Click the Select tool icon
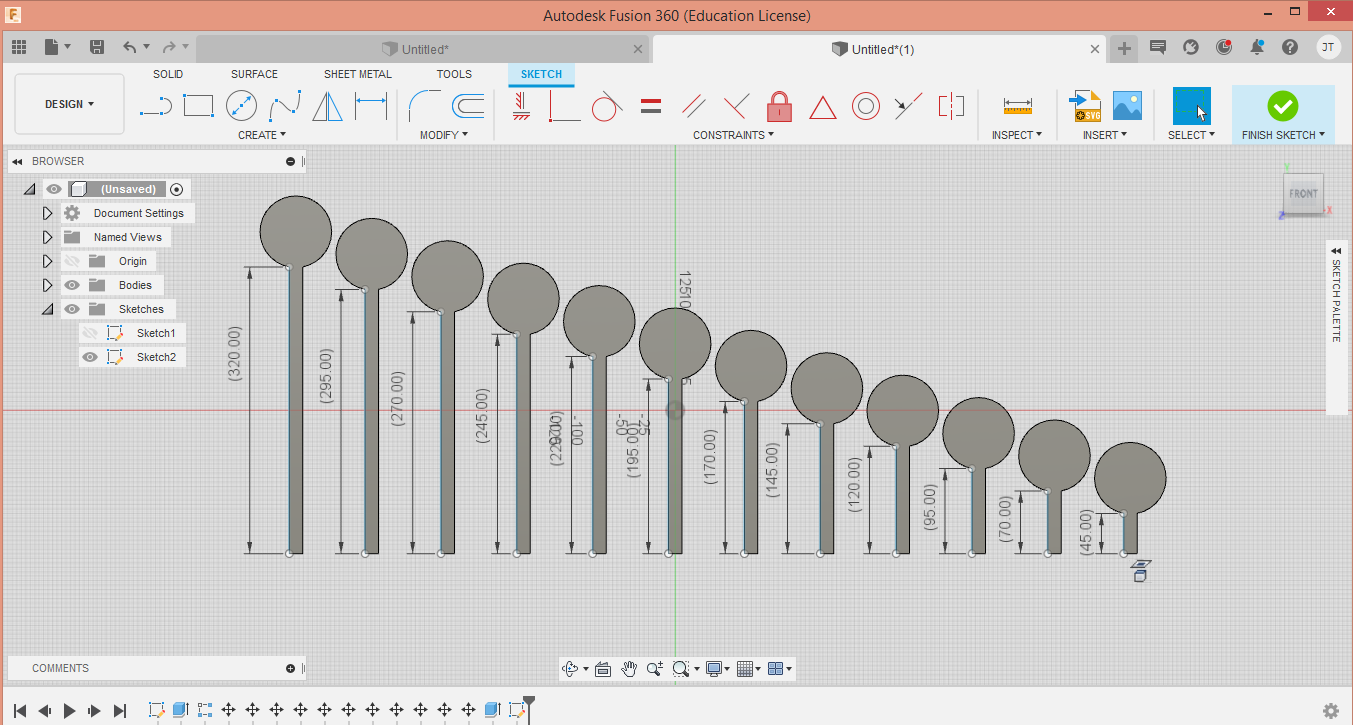The height and width of the screenshot is (725, 1353). [x=1191, y=105]
